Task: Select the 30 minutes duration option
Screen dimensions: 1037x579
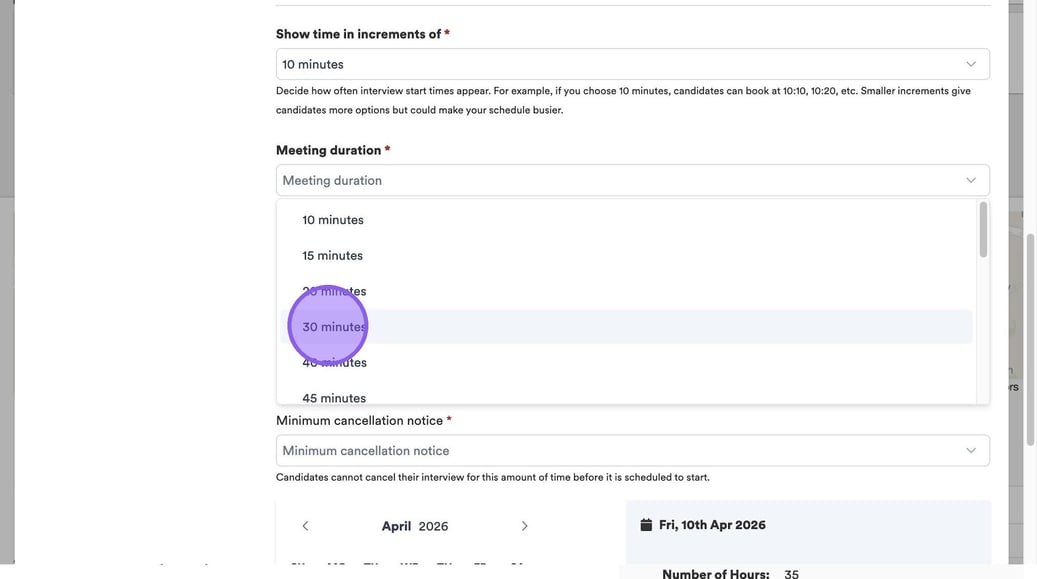Action: click(334, 327)
